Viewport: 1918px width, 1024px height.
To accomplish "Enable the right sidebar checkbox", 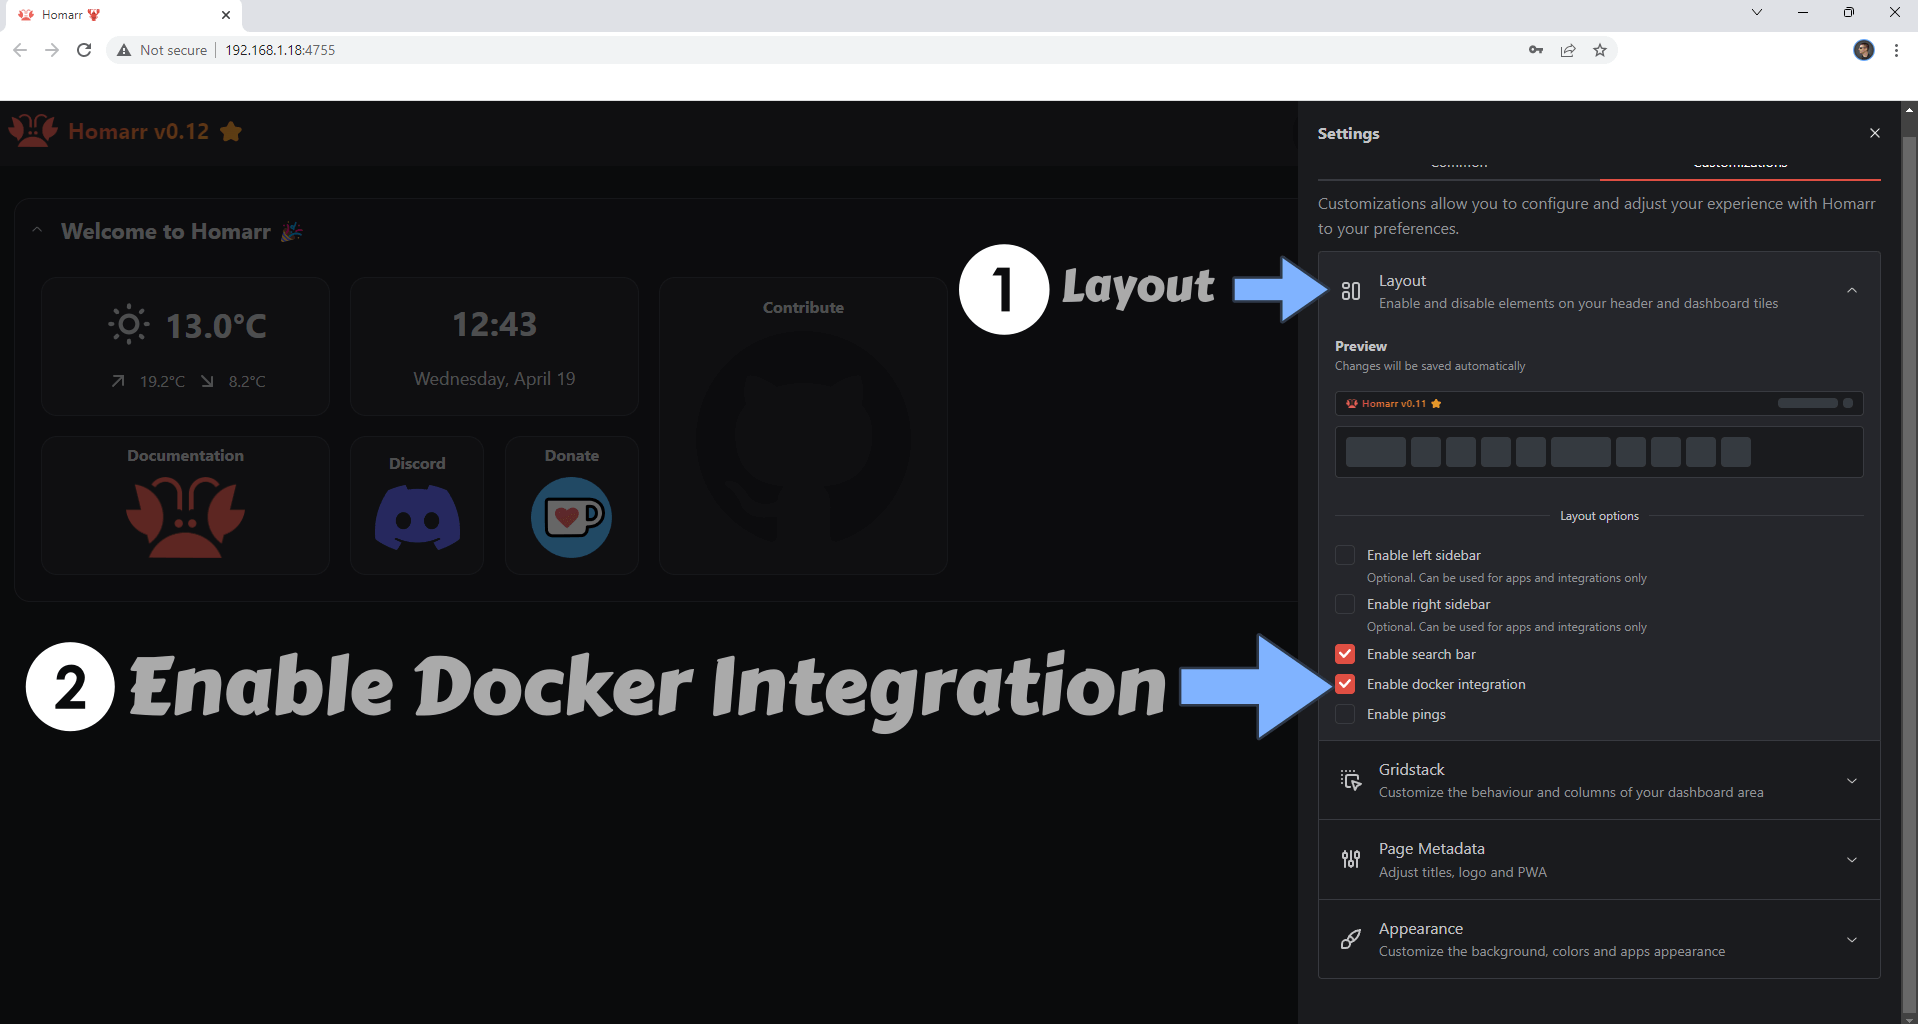I will pyautogui.click(x=1345, y=604).
